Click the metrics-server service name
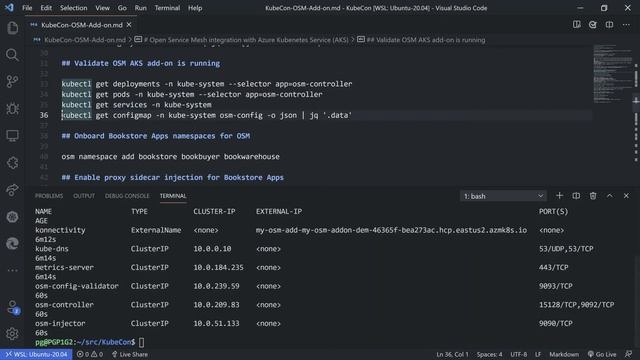 [x=64, y=267]
